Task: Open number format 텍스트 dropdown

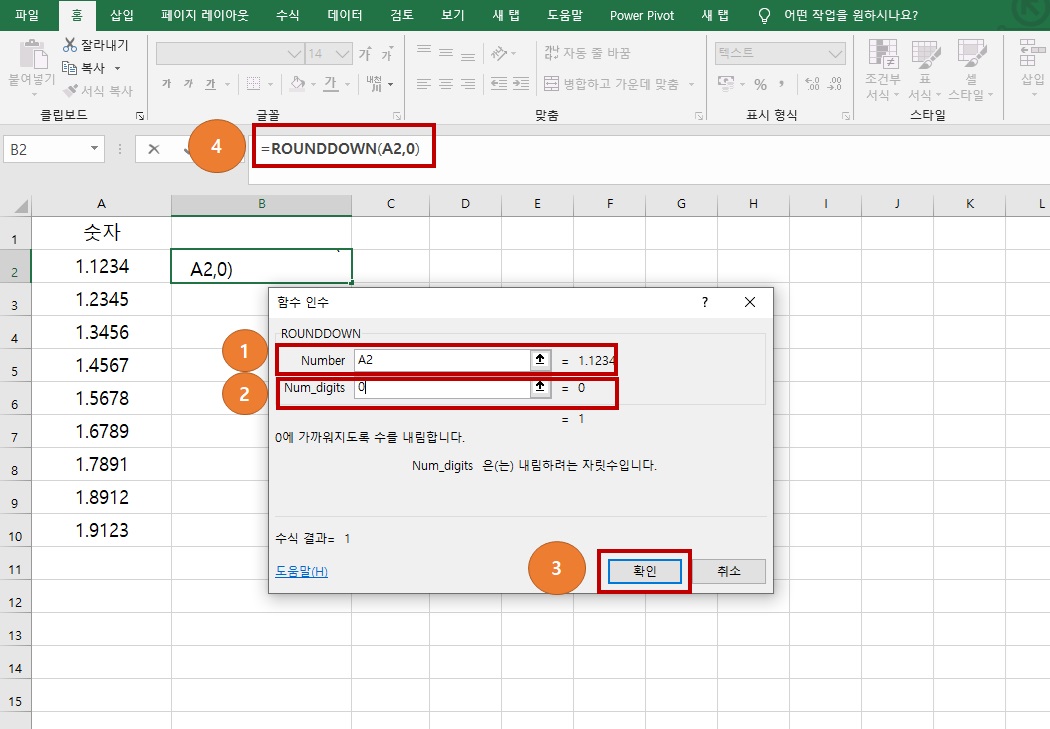Action: pos(835,54)
